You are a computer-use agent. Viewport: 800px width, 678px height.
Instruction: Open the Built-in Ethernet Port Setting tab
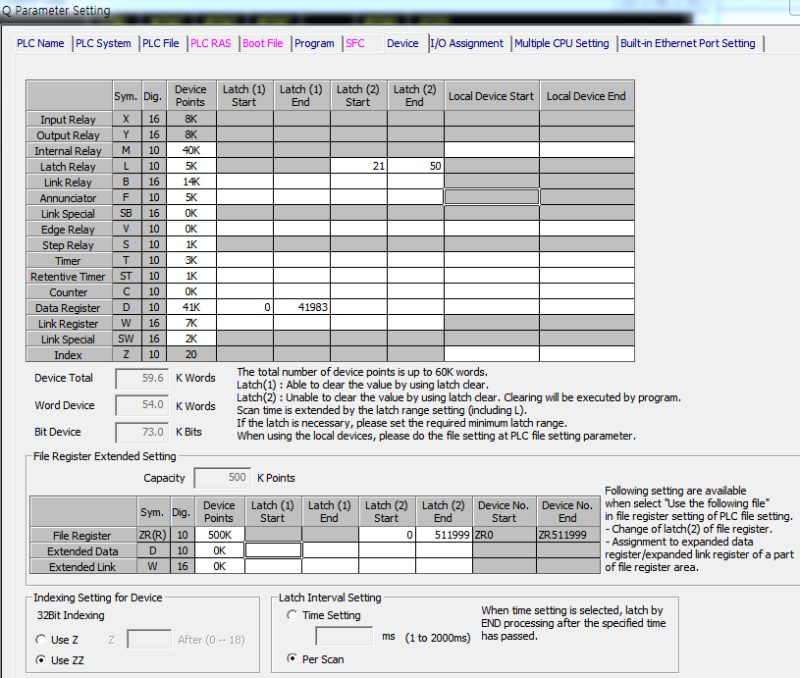pos(688,43)
